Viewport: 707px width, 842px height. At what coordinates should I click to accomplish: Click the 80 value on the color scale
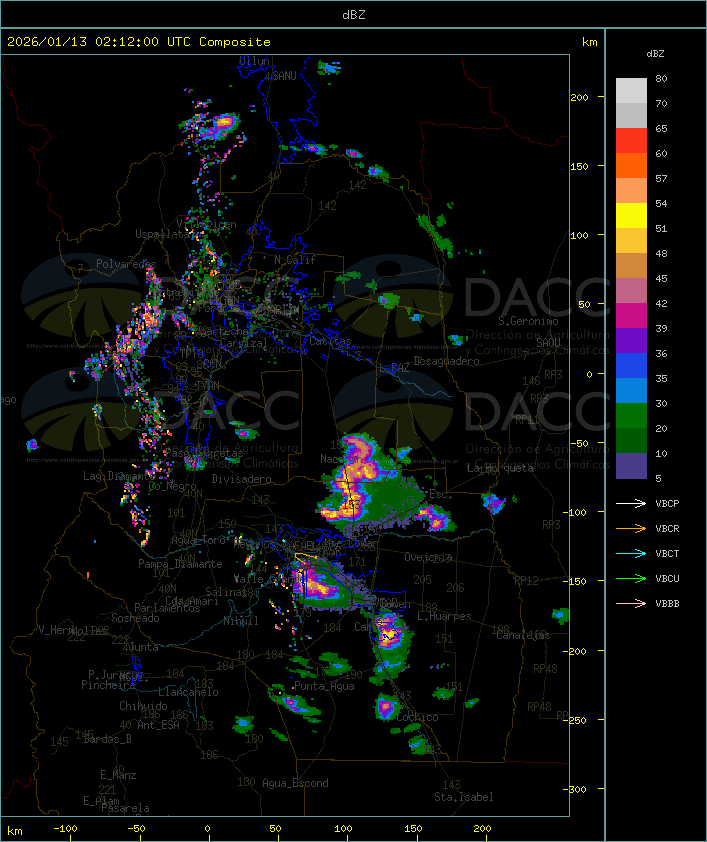point(661,78)
